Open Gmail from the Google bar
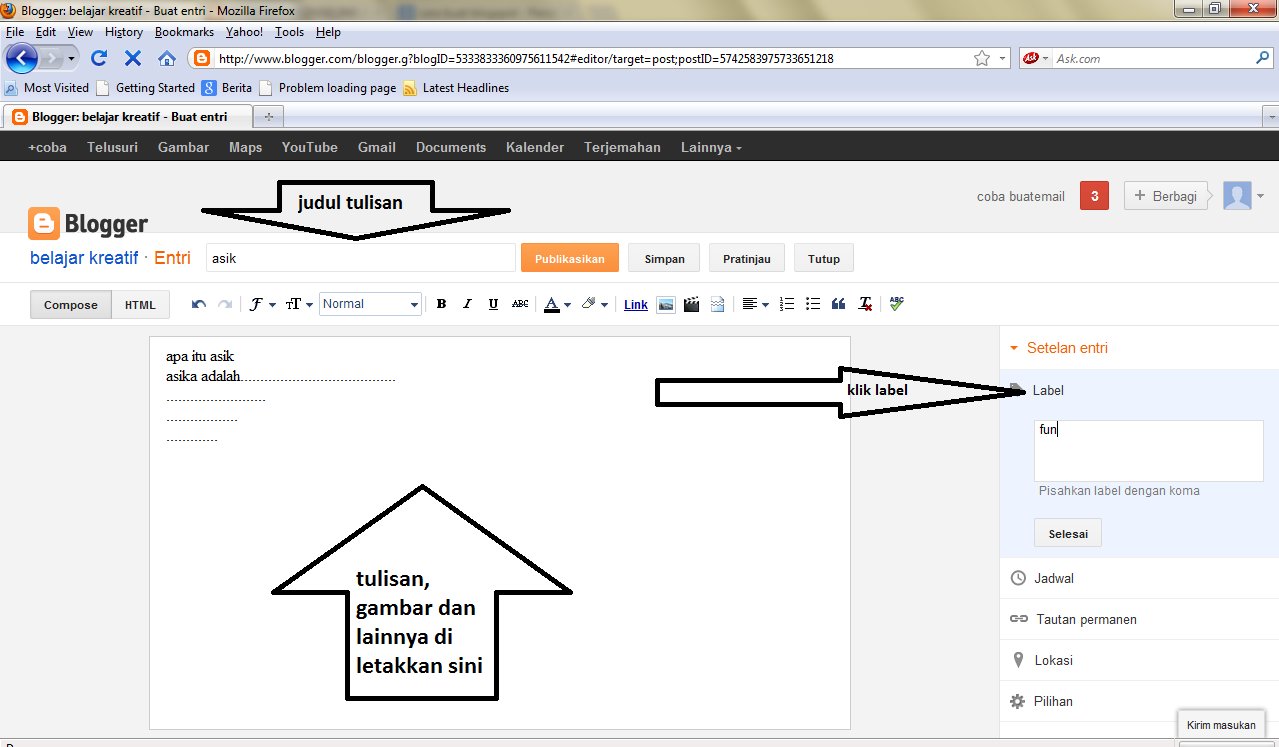Screen dimensions: 1279x747 pos(377,147)
